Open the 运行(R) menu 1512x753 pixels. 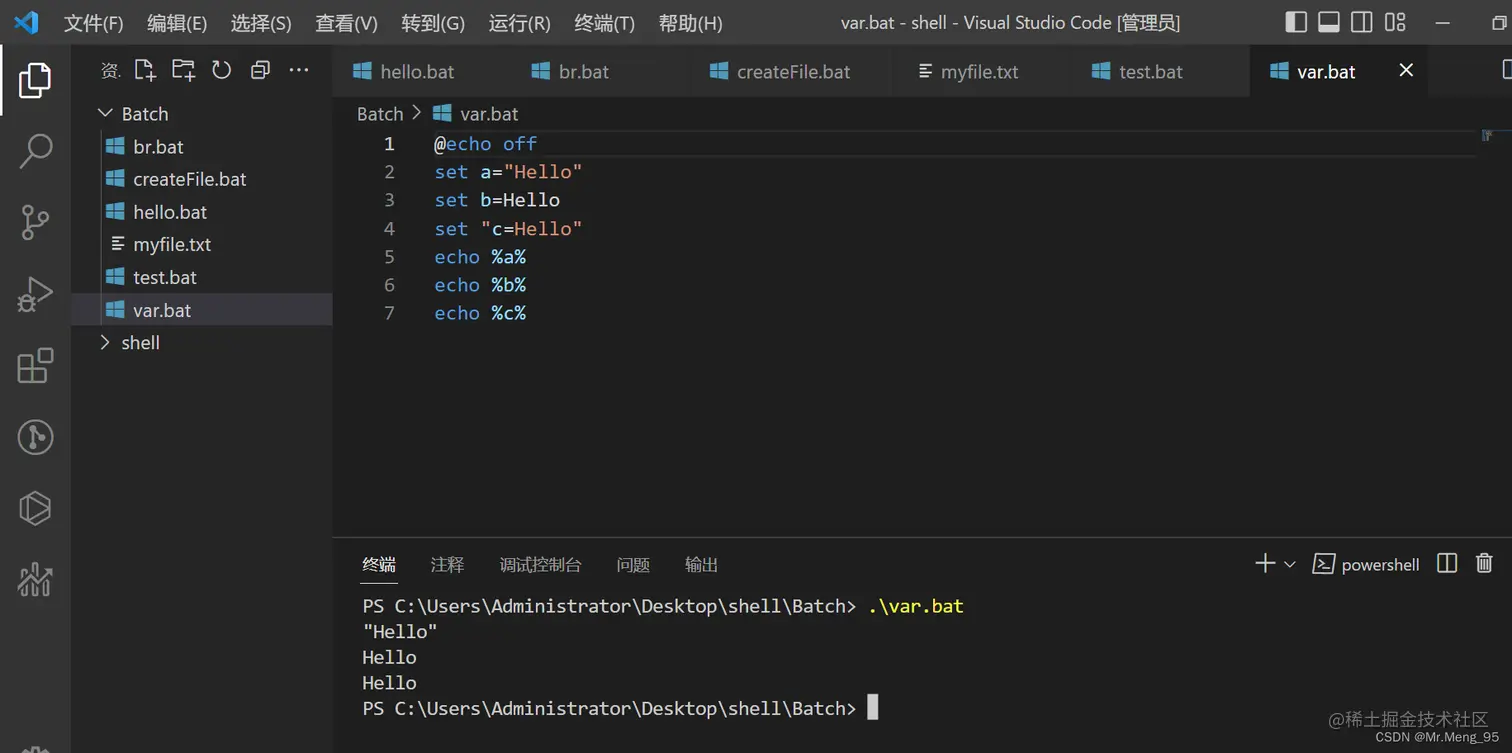click(519, 23)
